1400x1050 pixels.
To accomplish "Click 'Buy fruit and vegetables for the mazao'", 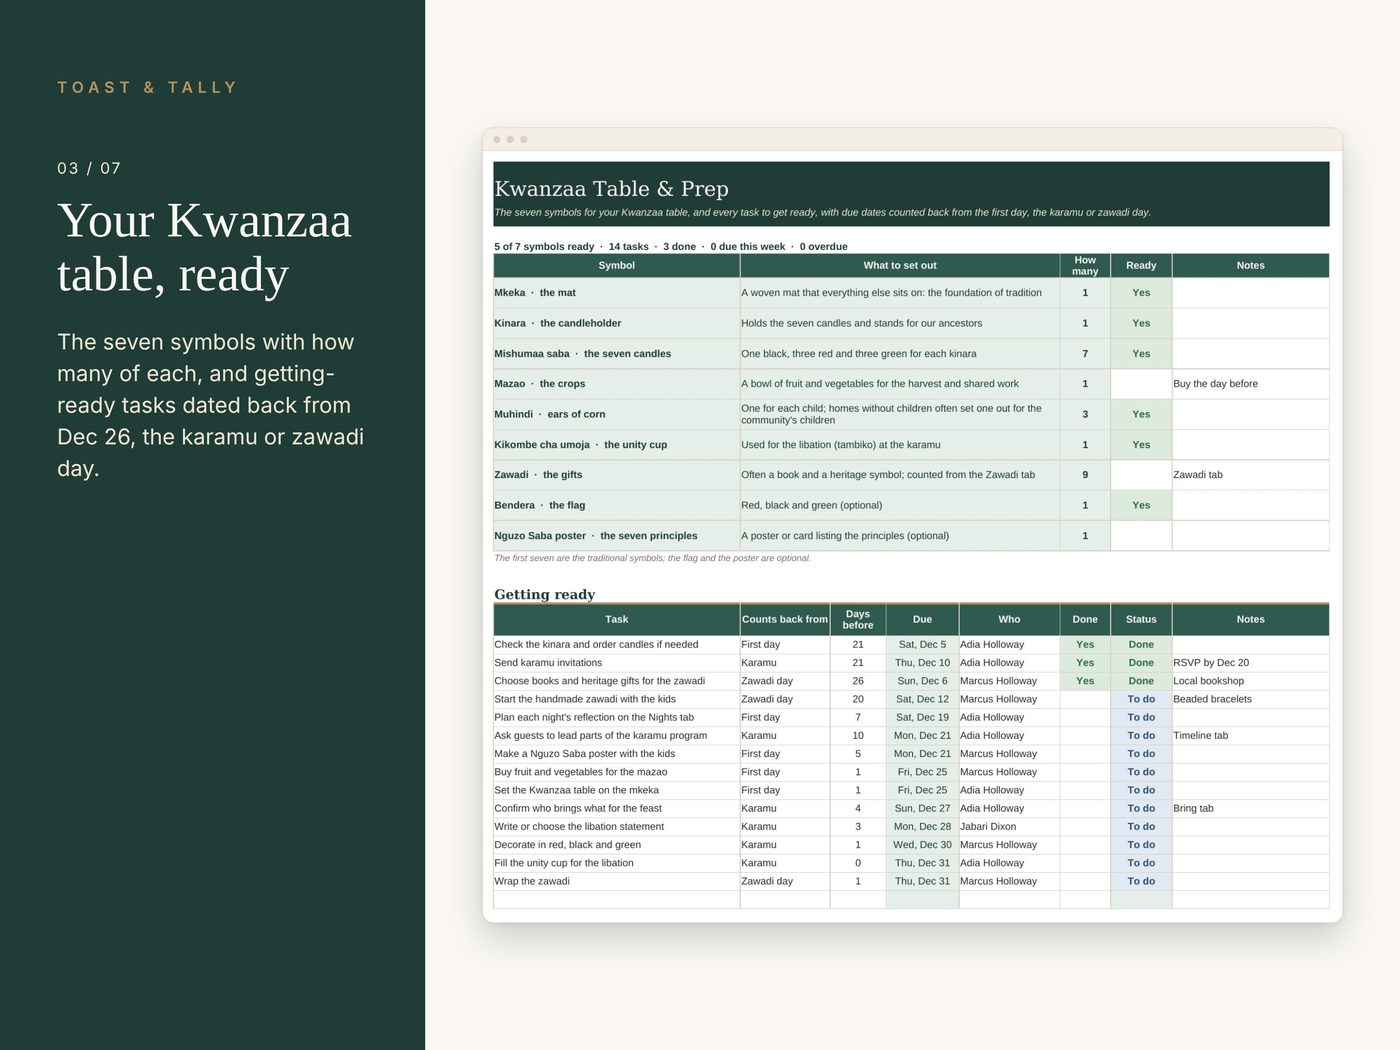I will 616,772.
